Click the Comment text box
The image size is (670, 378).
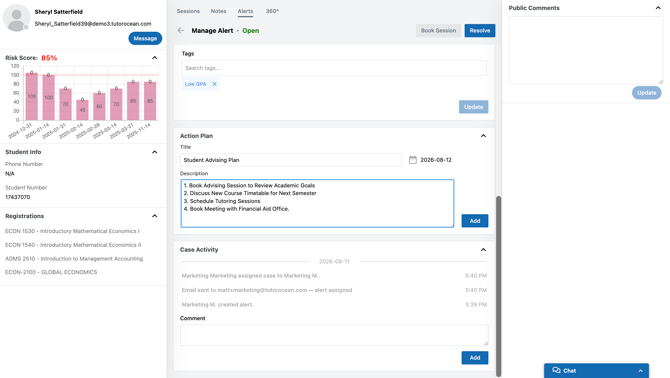click(x=334, y=335)
